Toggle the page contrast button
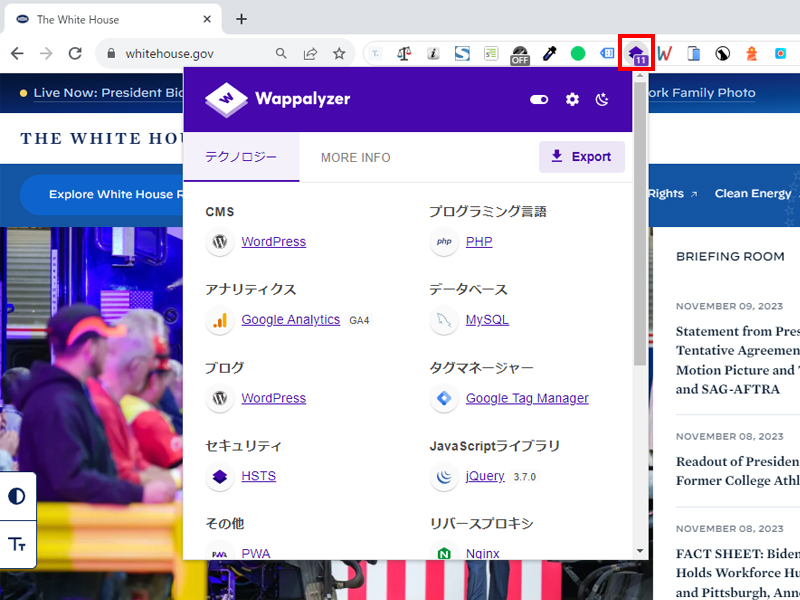This screenshot has width=800, height=600. coord(17,496)
